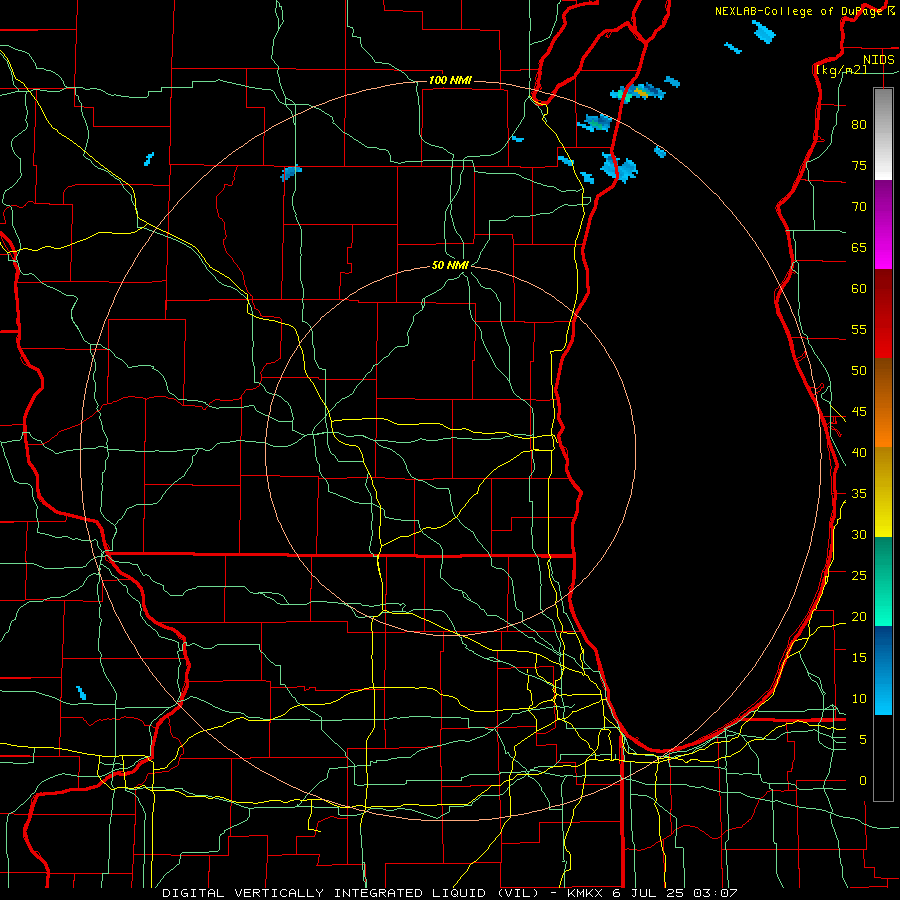The image size is (900, 900).
Task: Click the 50 NMI range ring label
Action: (450, 265)
